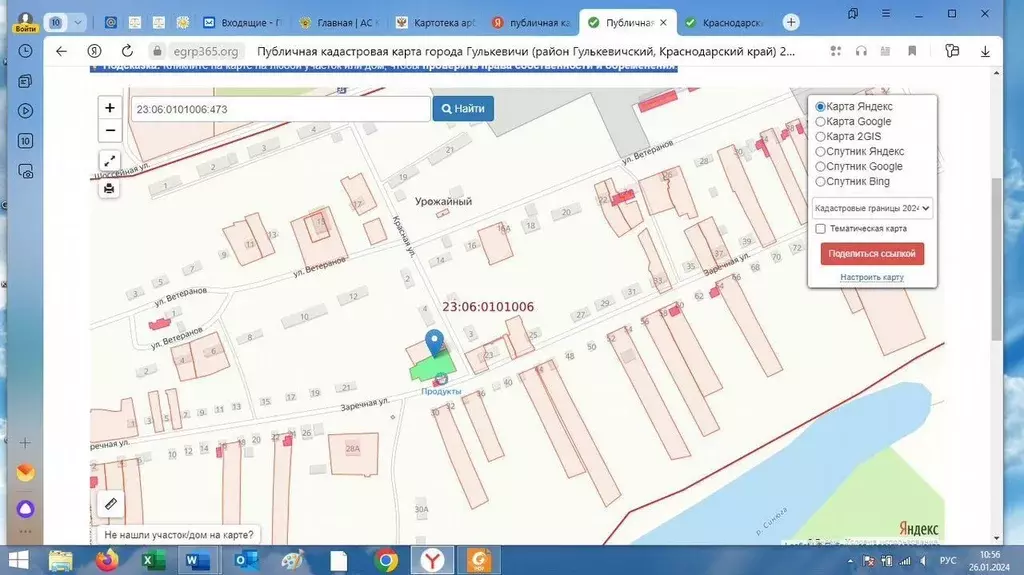Image resolution: width=1024 pixels, height=575 pixels.
Task: Open browser main menu hamburger
Action: tap(886, 14)
